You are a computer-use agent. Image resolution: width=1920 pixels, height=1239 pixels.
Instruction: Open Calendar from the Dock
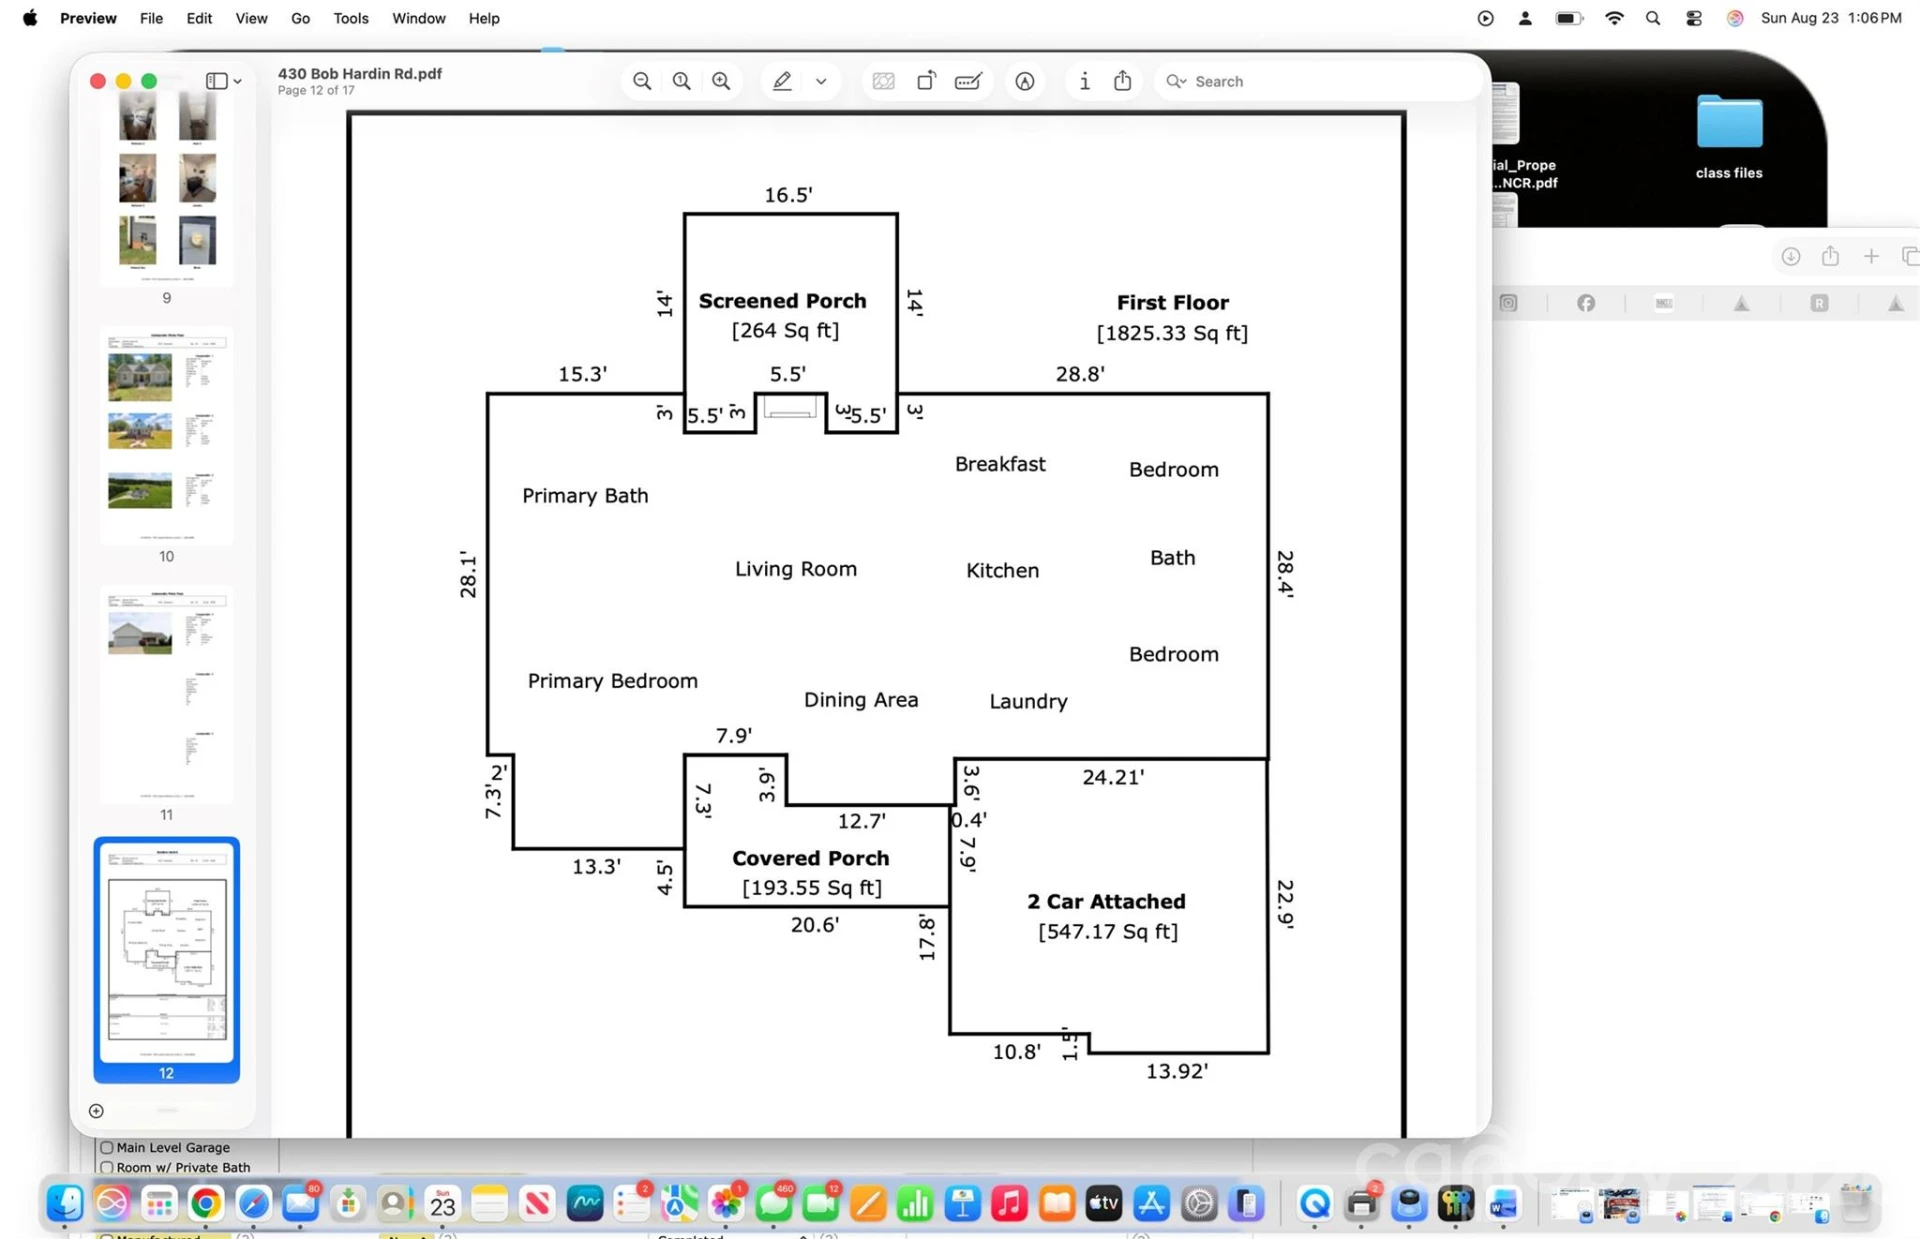click(442, 1203)
